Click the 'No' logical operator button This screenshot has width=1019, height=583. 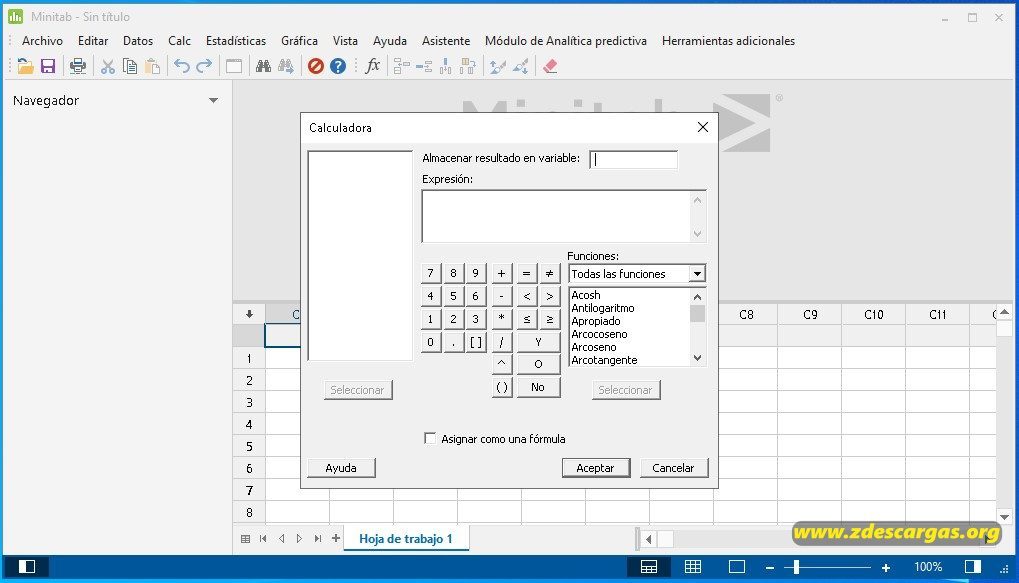[538, 387]
